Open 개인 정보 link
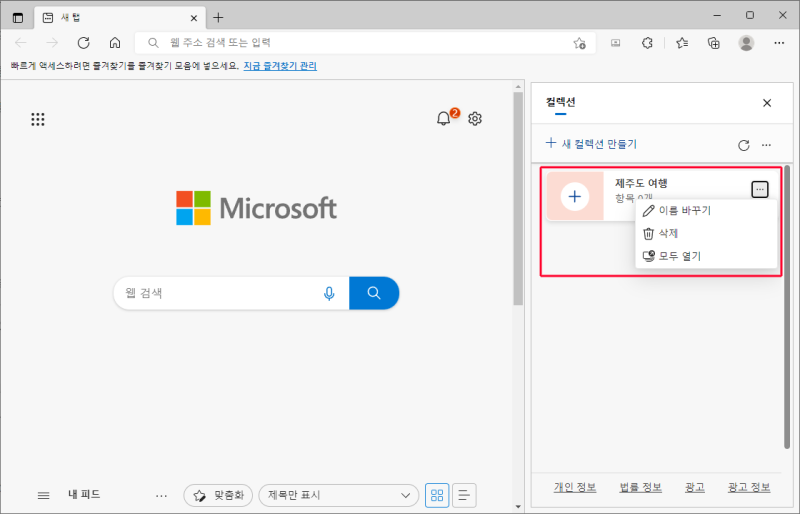This screenshot has height=514, width=800. click(x=575, y=487)
